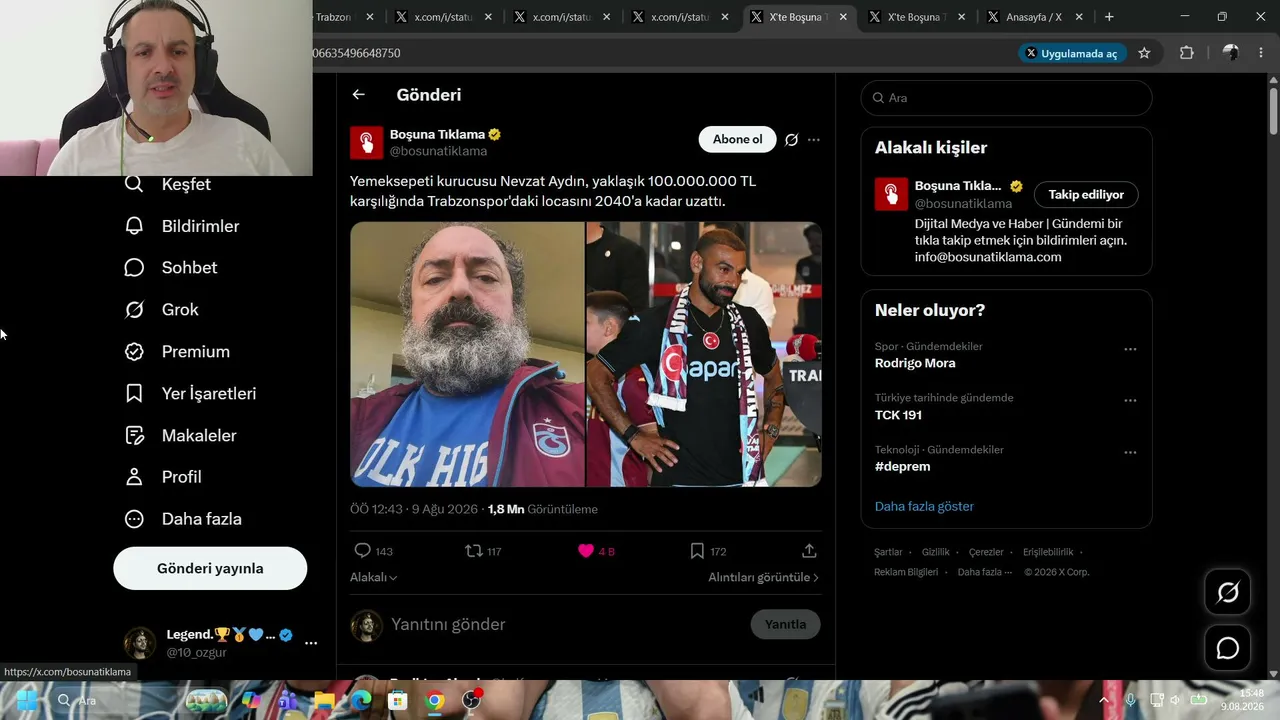
Task: Open Yer İşaretleri bookmarks in the sidebar
Action: pyautogui.click(x=190, y=394)
